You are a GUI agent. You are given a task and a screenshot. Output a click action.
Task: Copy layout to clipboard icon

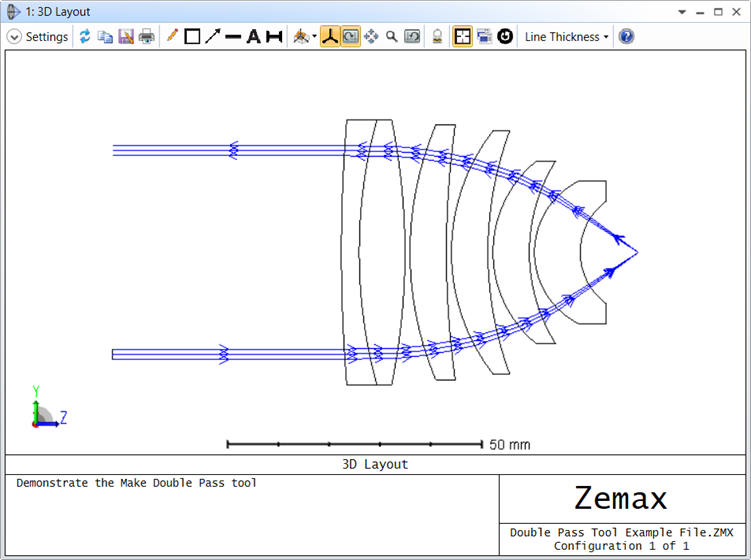(x=105, y=36)
